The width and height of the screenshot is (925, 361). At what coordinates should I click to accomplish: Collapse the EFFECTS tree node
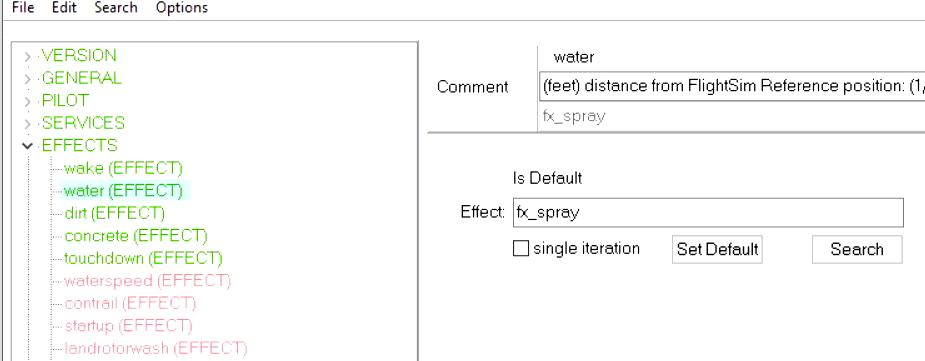[27, 146]
